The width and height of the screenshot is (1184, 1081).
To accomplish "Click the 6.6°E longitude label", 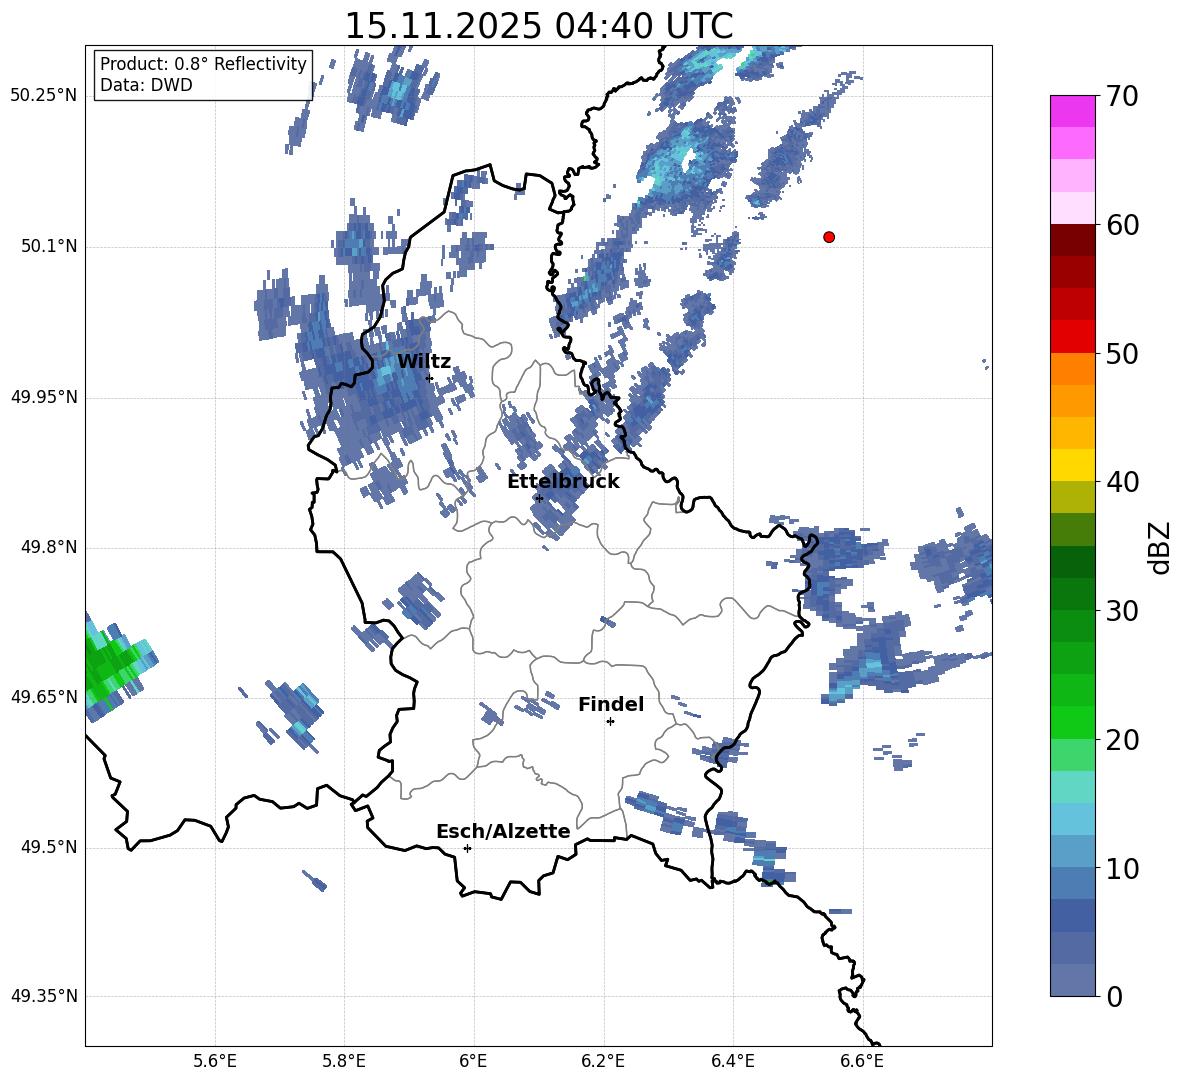I will [x=862, y=1061].
